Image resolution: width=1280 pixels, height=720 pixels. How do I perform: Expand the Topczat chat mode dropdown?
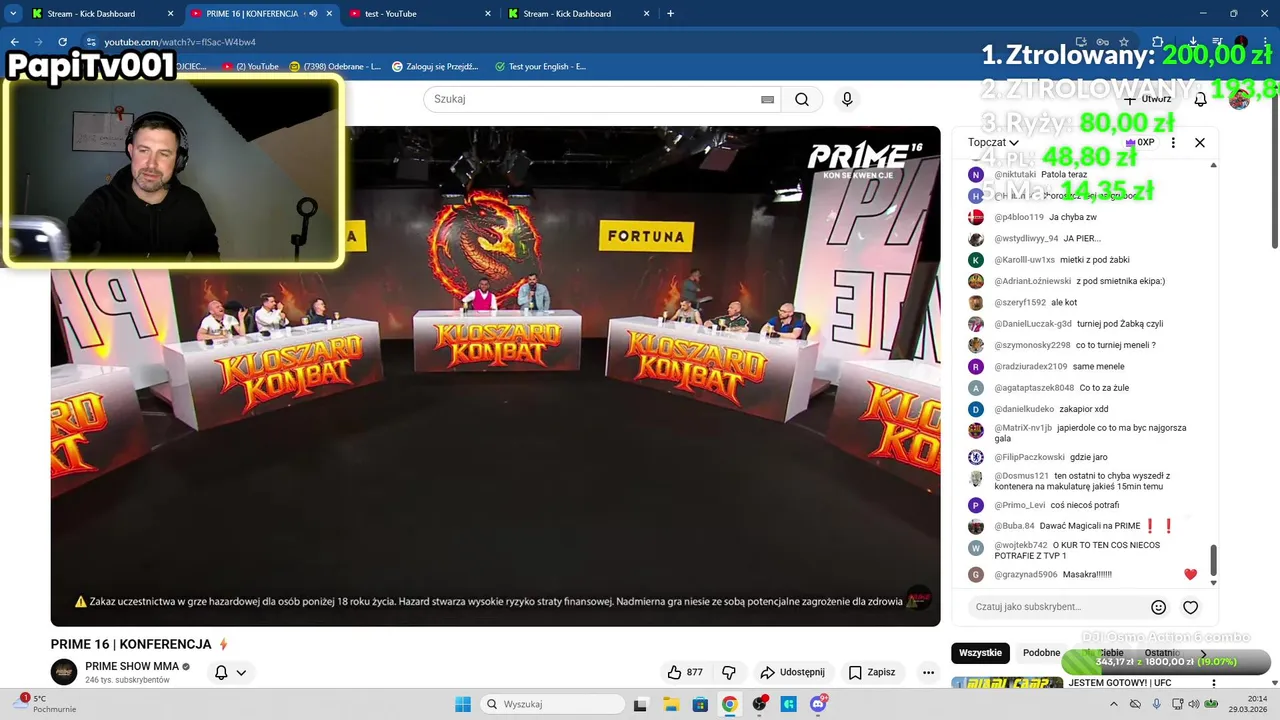993,142
